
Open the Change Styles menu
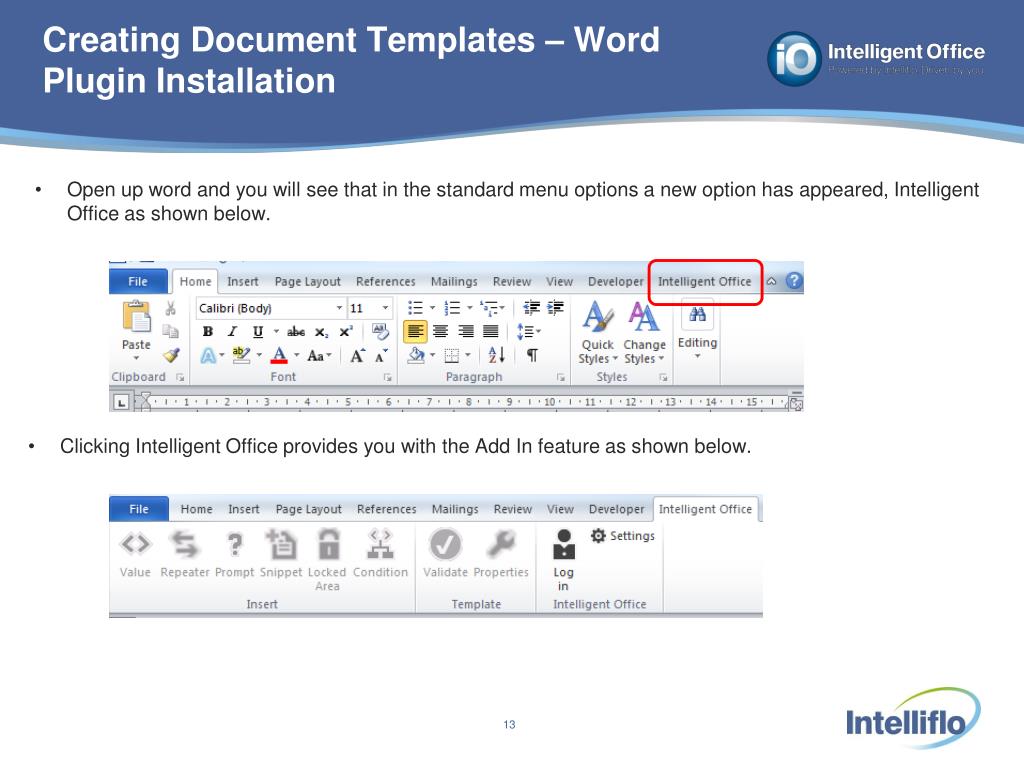(x=644, y=332)
